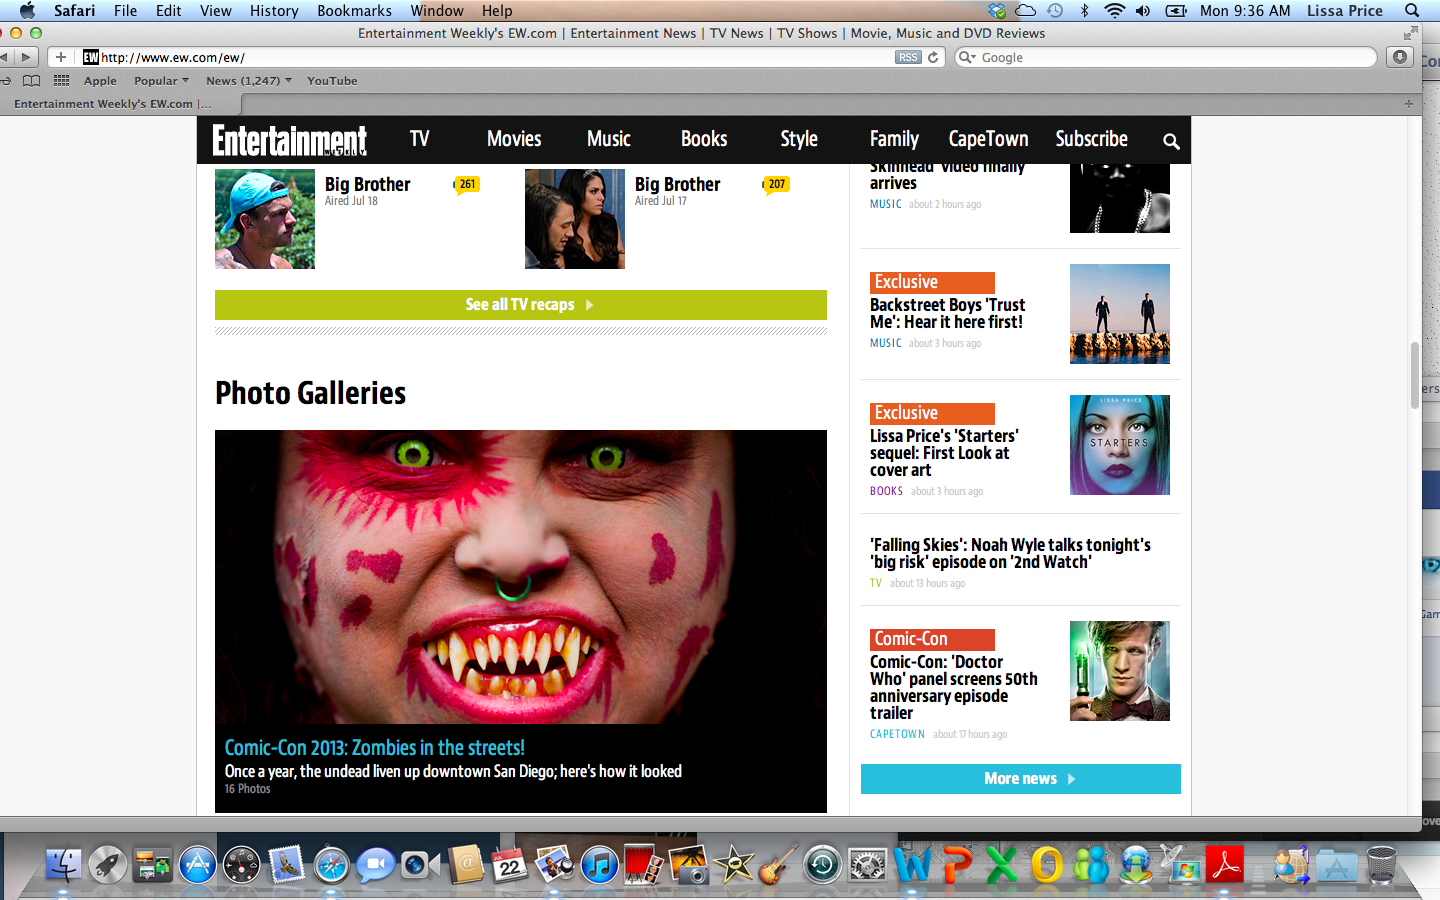The image size is (1440, 900).
Task: Open the Google search engine dropdown
Action: tap(967, 57)
